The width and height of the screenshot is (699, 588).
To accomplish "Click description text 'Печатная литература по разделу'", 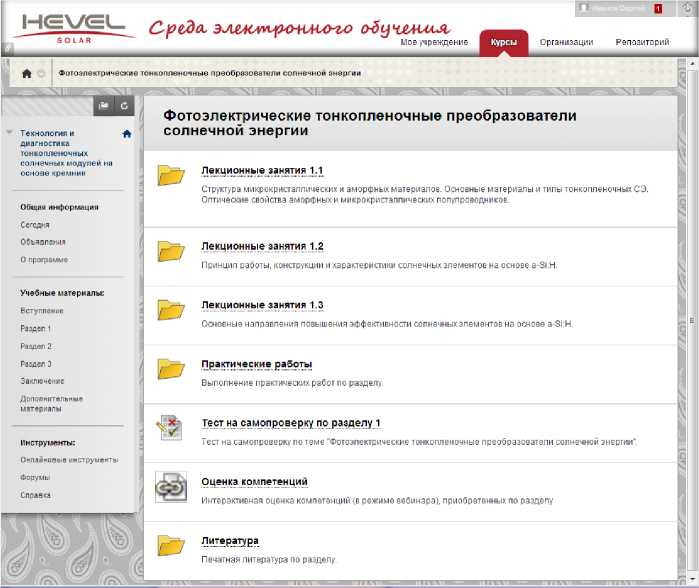I will [x=268, y=559].
